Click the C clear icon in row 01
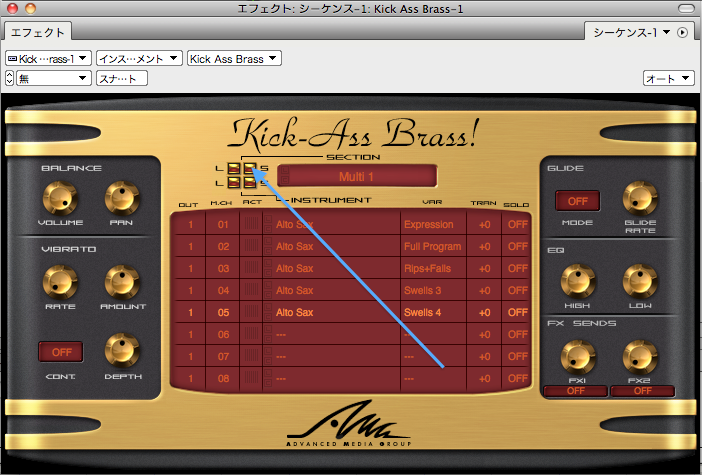 pyautogui.click(x=268, y=228)
